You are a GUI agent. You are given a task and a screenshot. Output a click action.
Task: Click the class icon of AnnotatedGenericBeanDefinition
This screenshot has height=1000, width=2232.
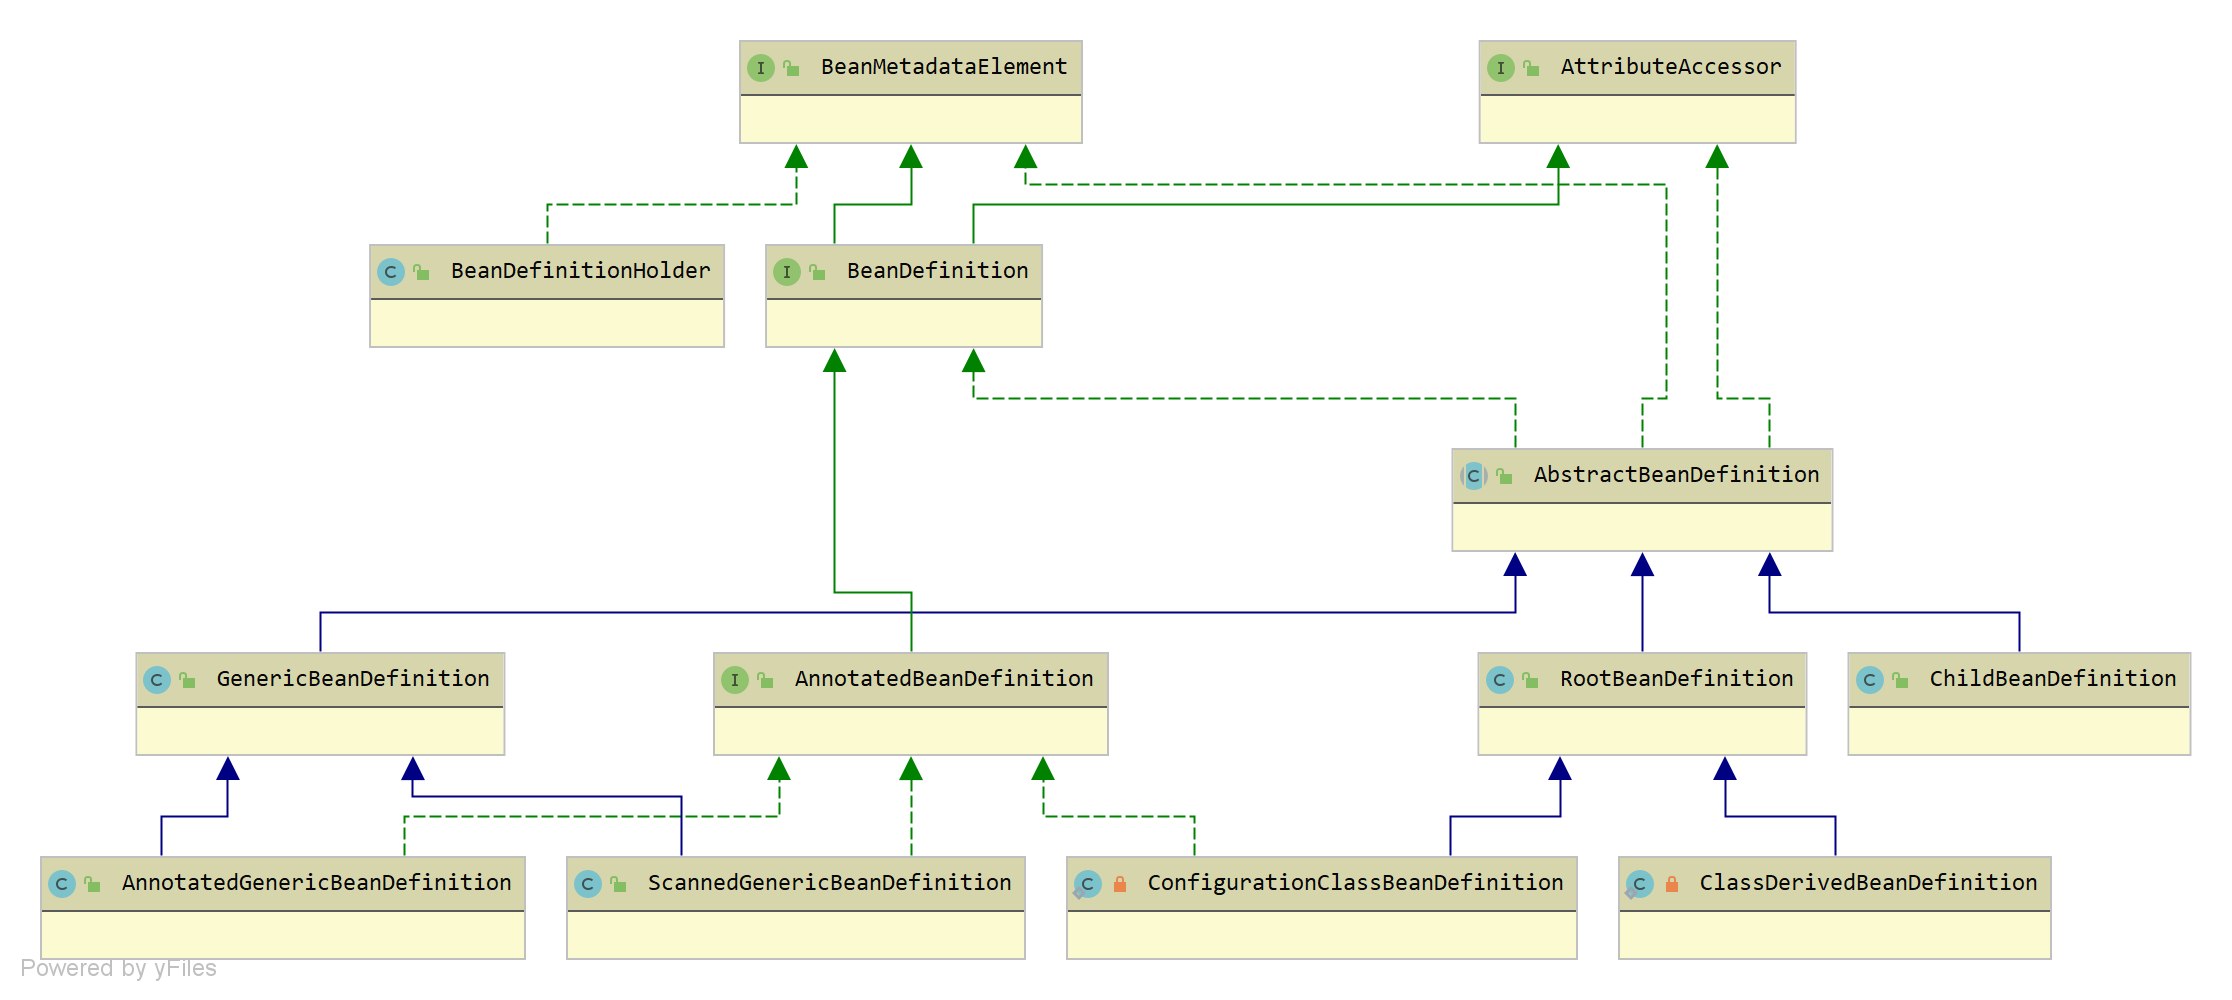click(62, 884)
